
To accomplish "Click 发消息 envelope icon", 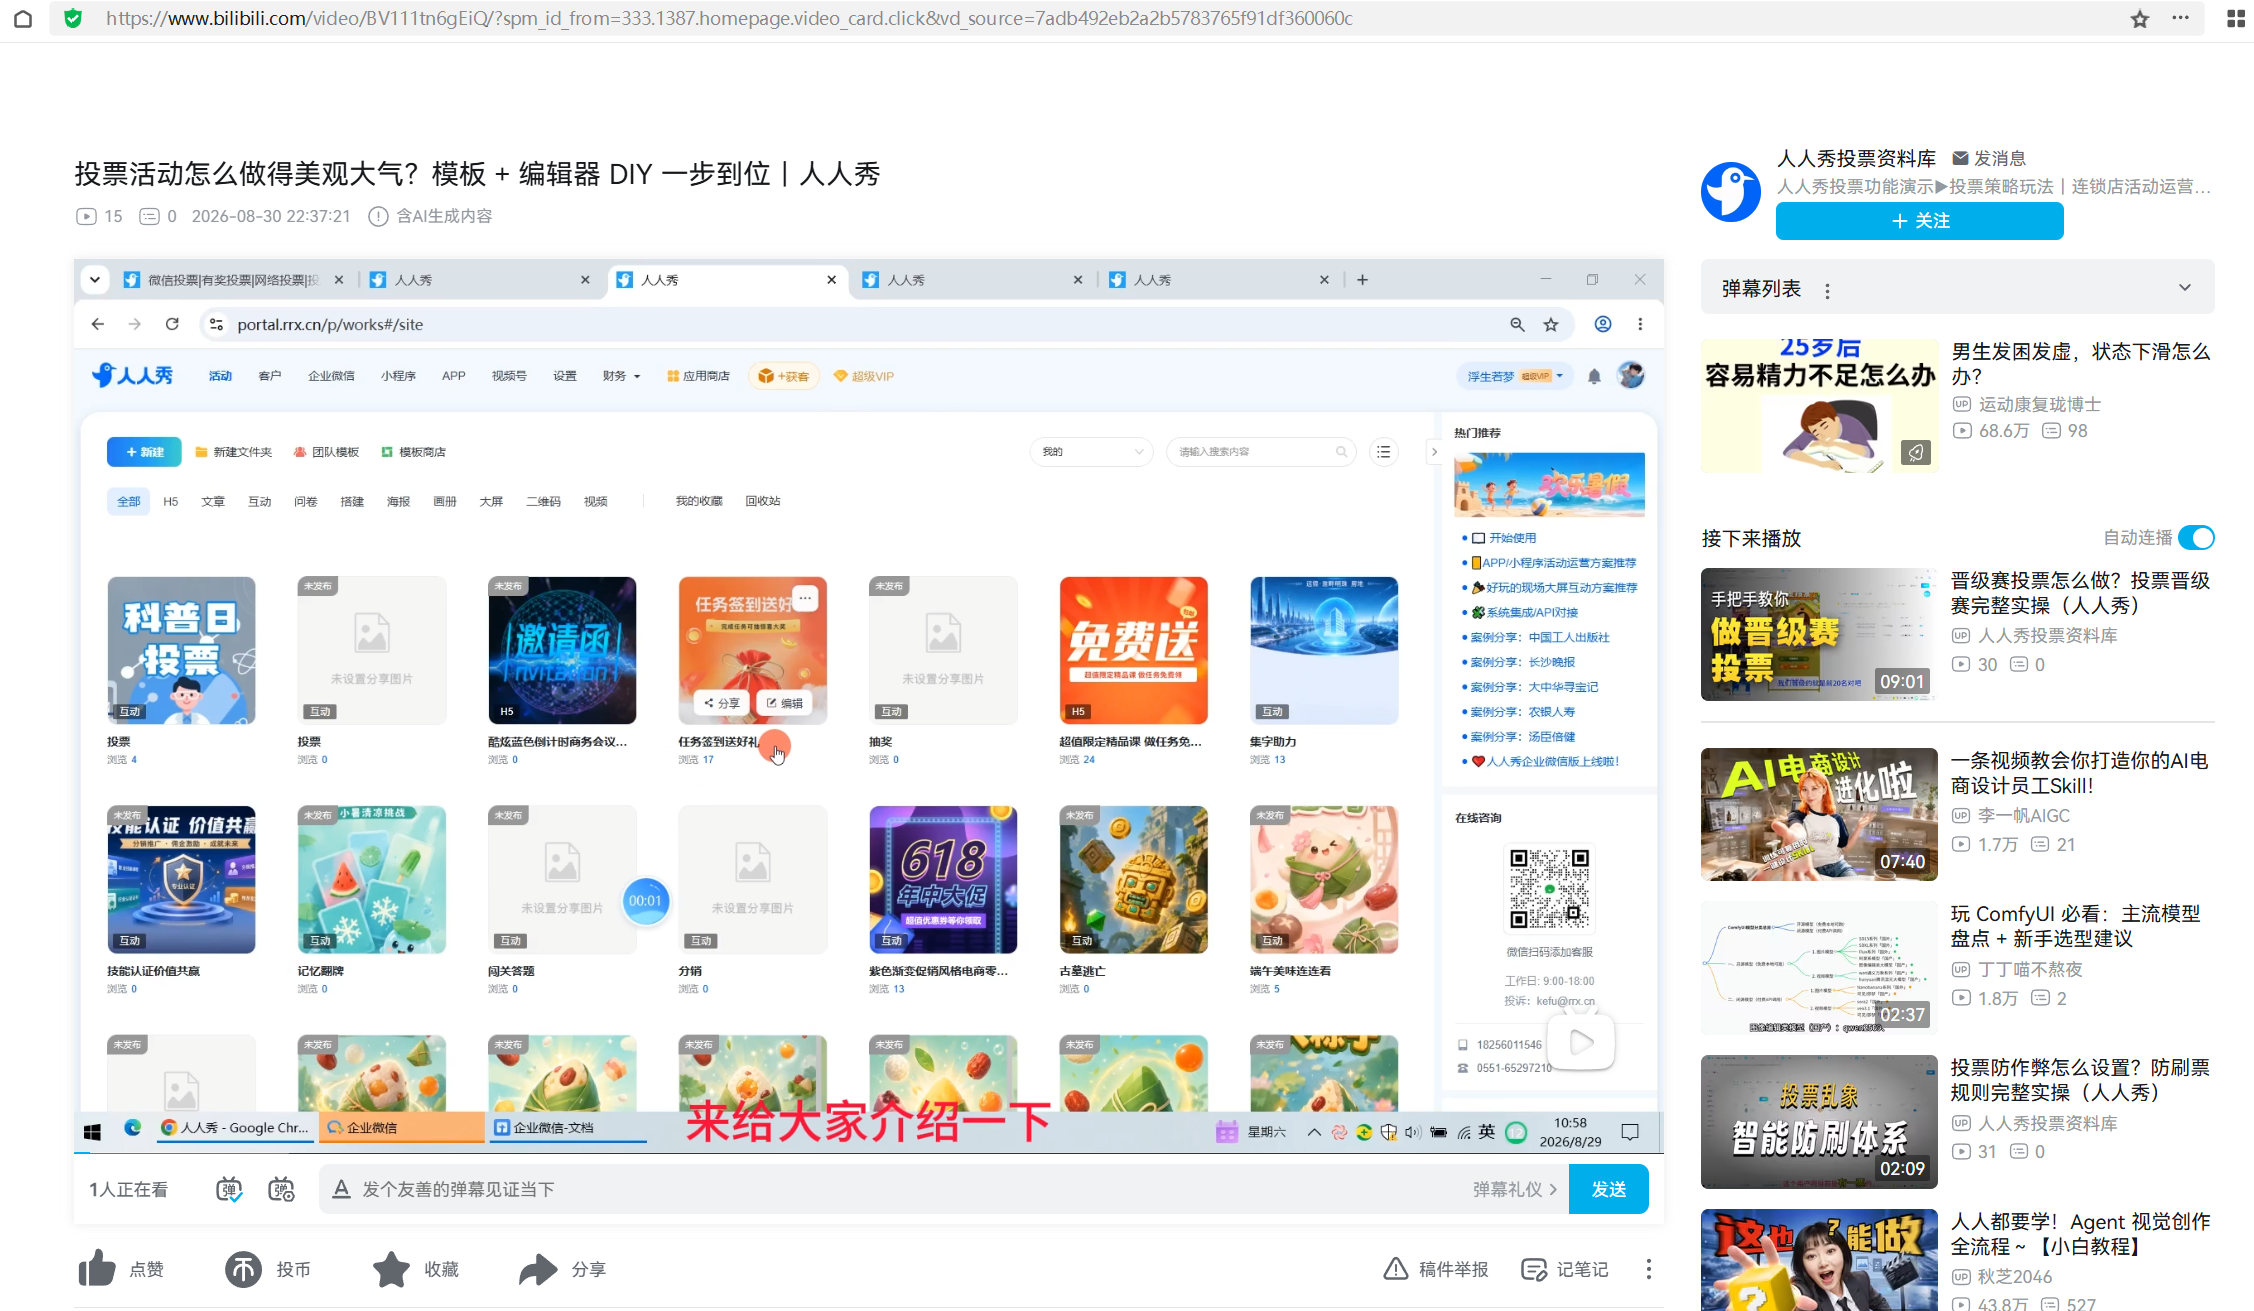I will (1961, 158).
